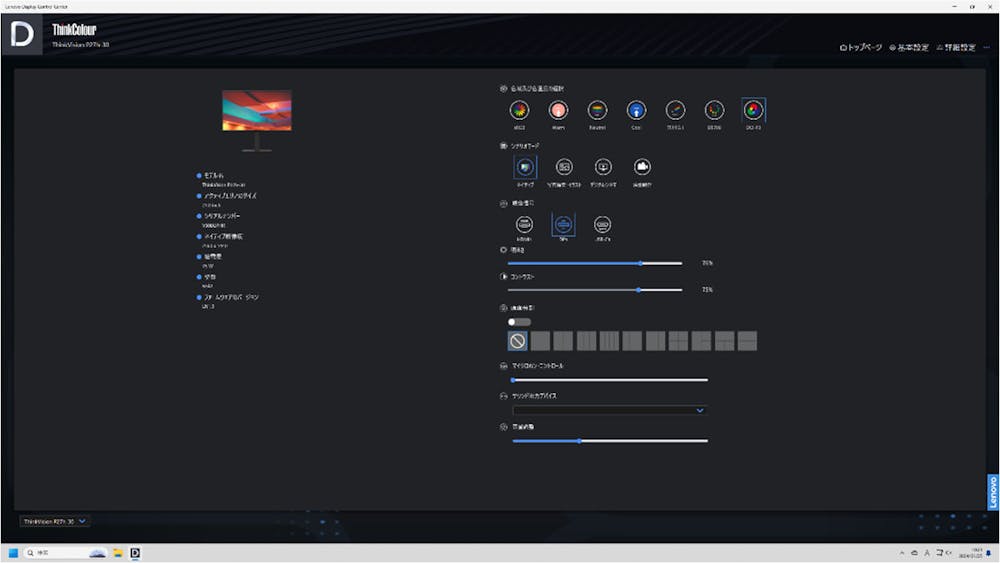Adjust the マイクロホン・コントロール slider
This screenshot has width=1000, height=563.
[610, 380]
